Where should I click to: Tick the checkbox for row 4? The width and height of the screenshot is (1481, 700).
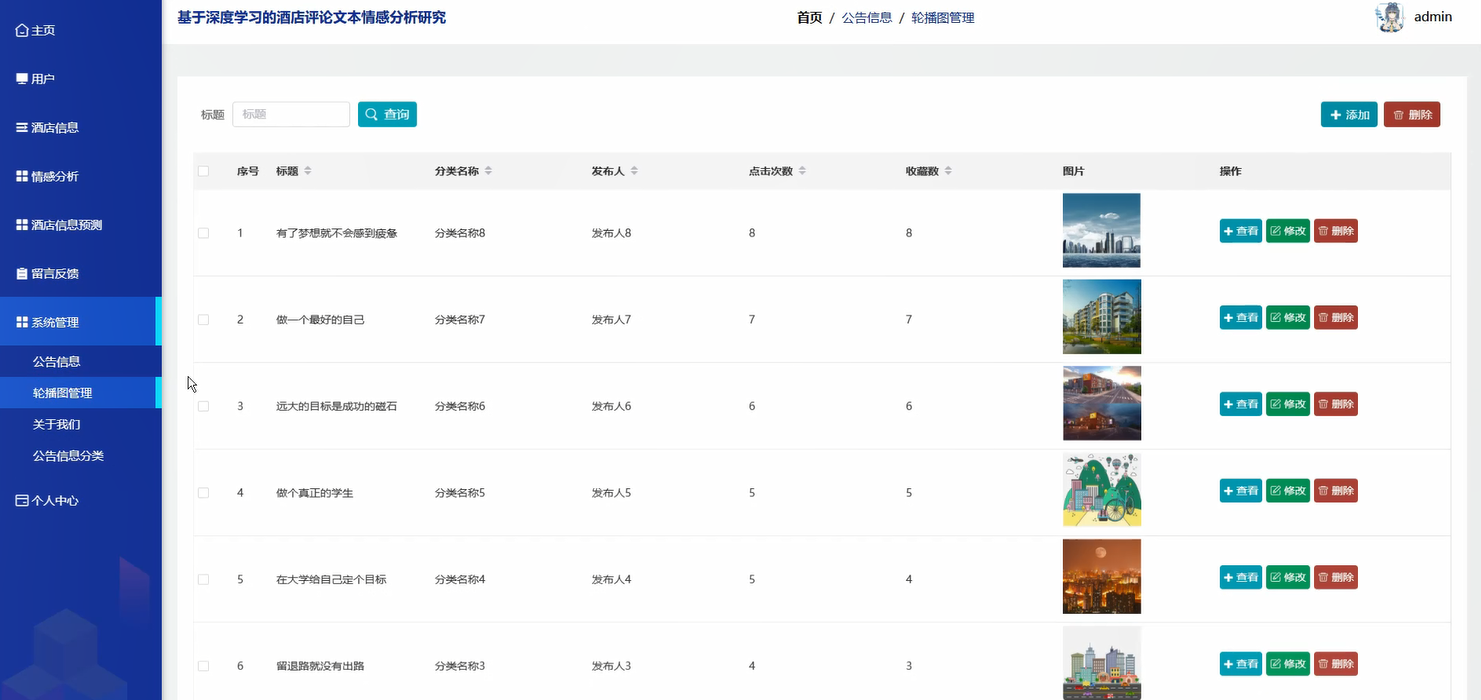pyautogui.click(x=204, y=493)
